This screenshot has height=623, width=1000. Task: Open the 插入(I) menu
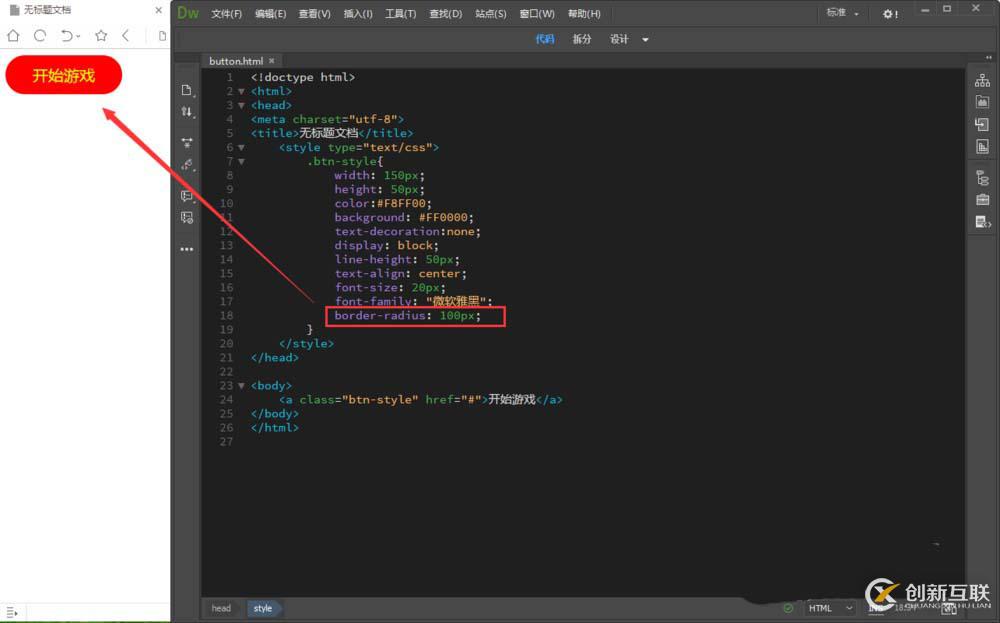(x=358, y=13)
